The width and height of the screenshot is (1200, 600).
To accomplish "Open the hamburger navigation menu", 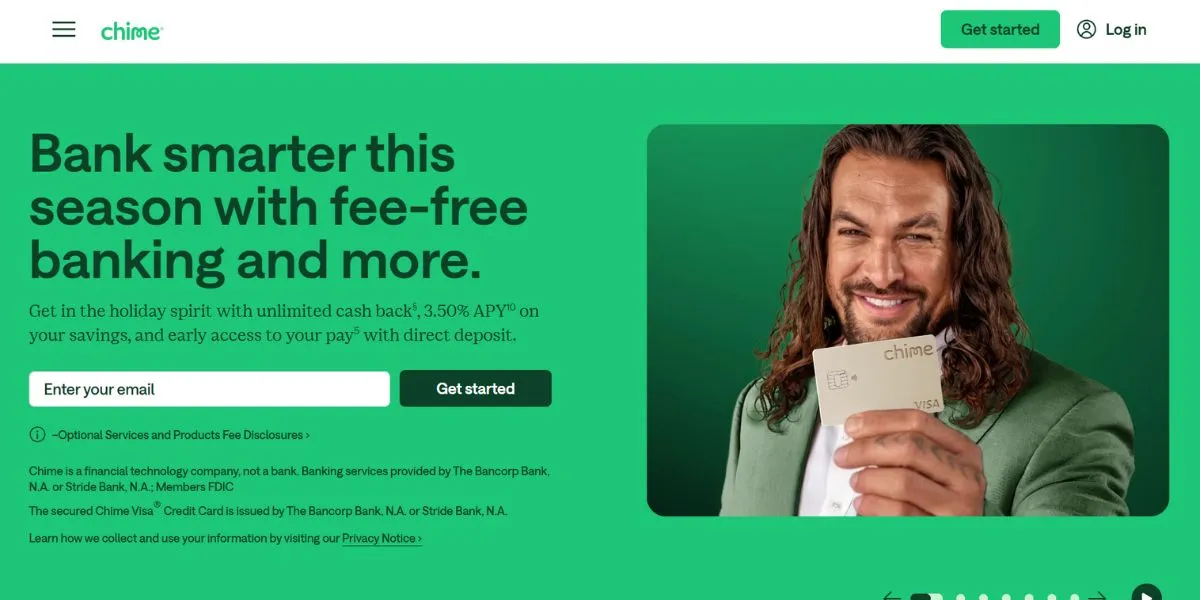I will [x=64, y=29].
